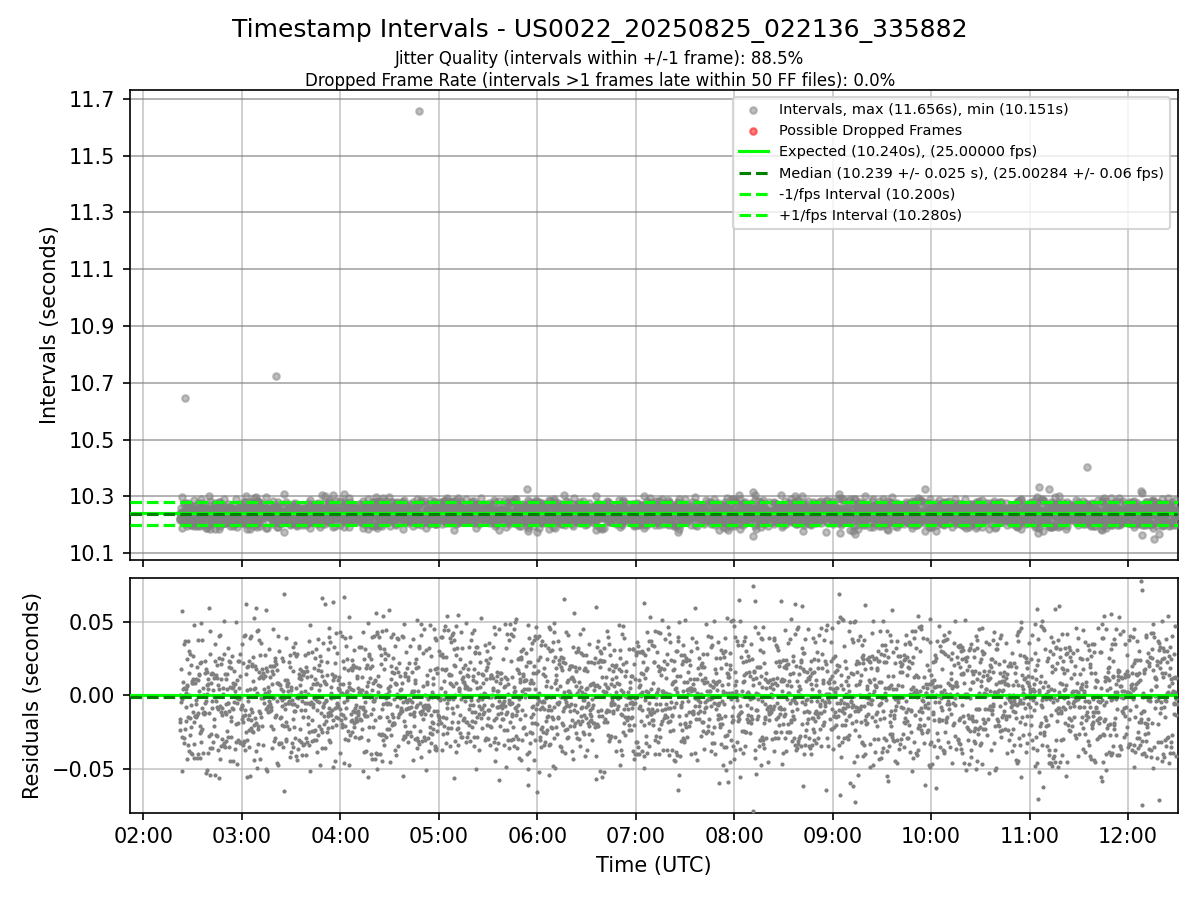Click legend entry Intervals, max (11.656s), min (10.151s)
1200x900 pixels.
click(923, 109)
